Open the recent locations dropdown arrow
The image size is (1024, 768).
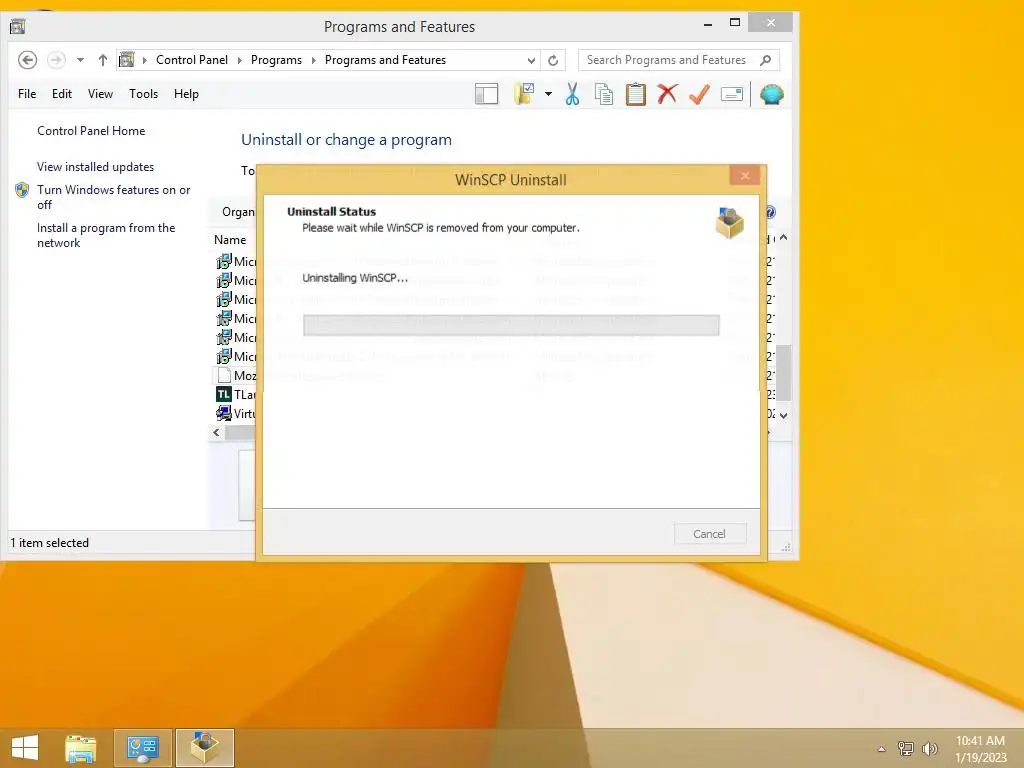pos(80,60)
